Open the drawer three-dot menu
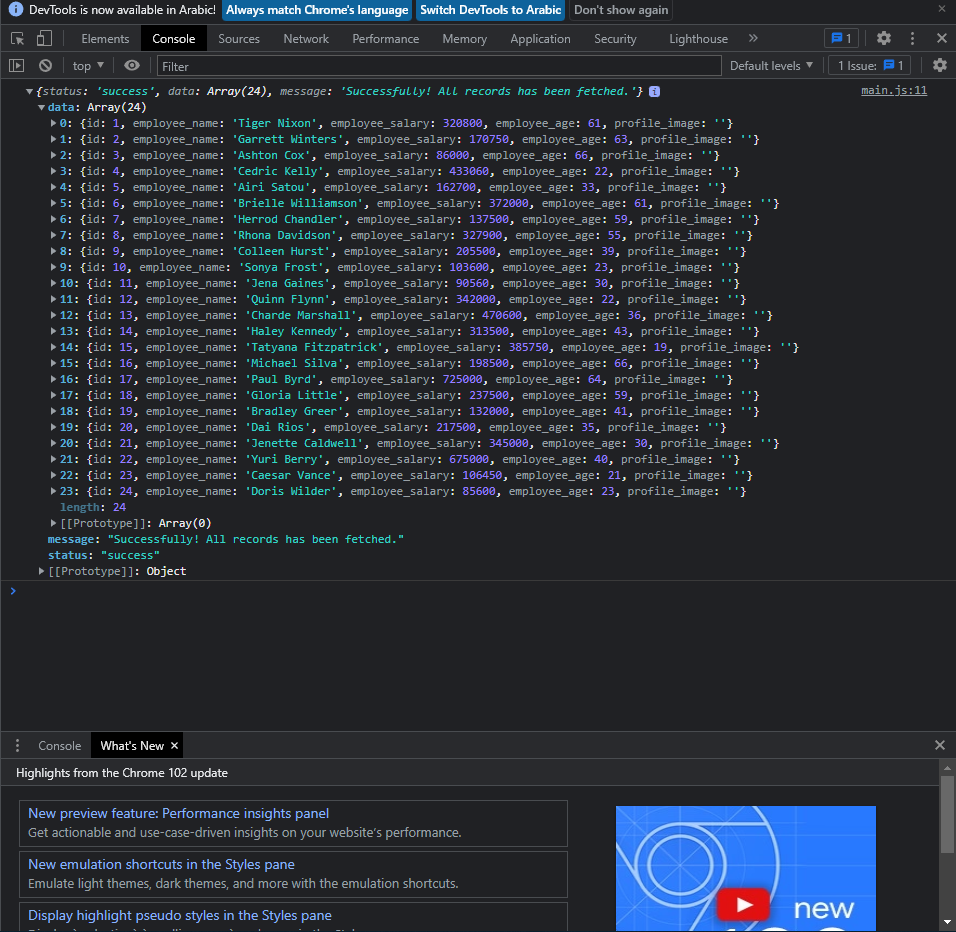This screenshot has height=932, width=956. tap(17, 745)
